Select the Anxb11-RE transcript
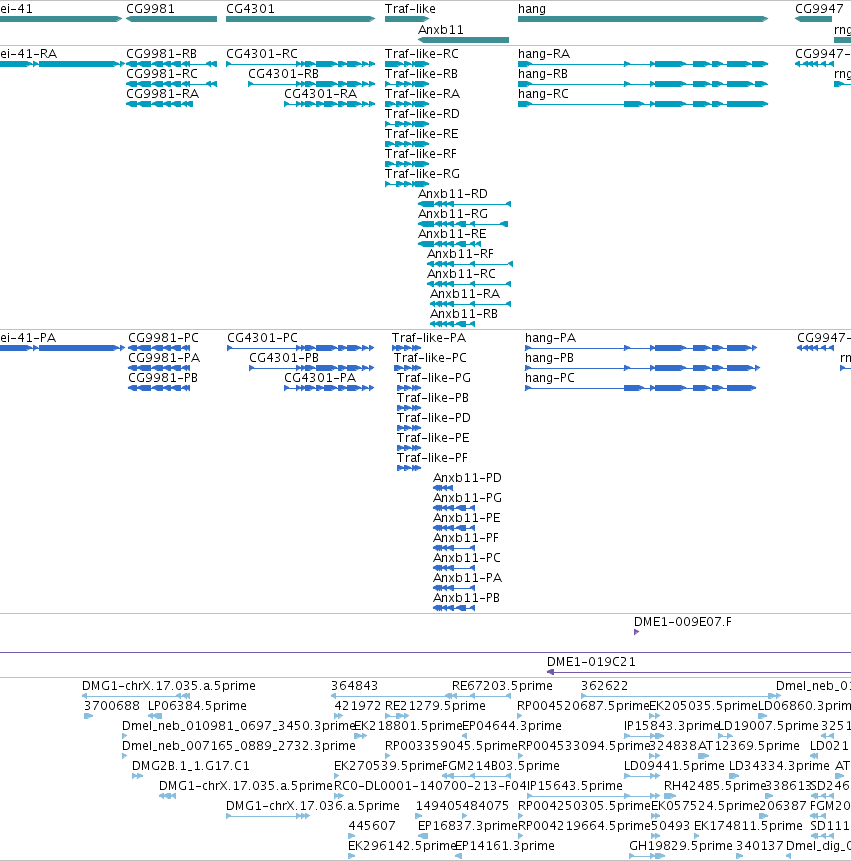The width and height of the screenshot is (851, 861). click(450, 244)
